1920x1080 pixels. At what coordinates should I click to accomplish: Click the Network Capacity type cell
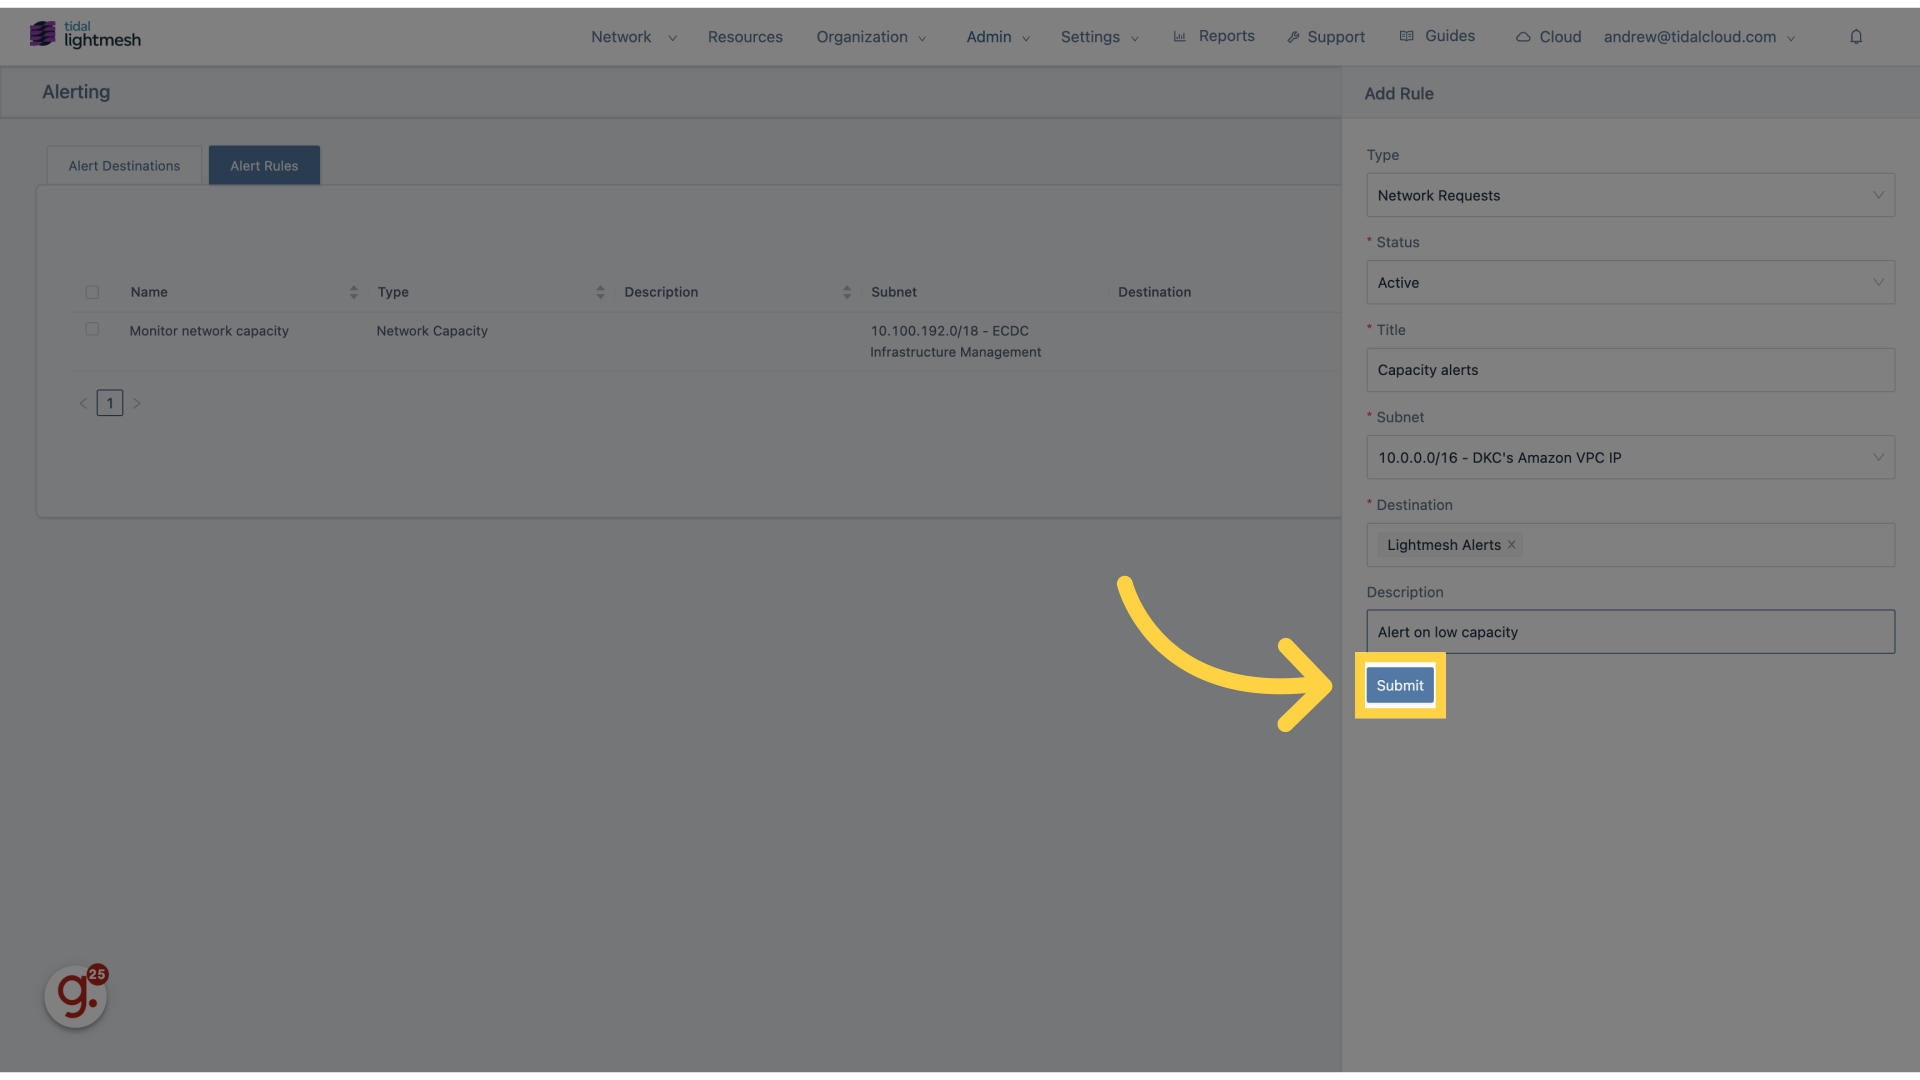pos(432,331)
